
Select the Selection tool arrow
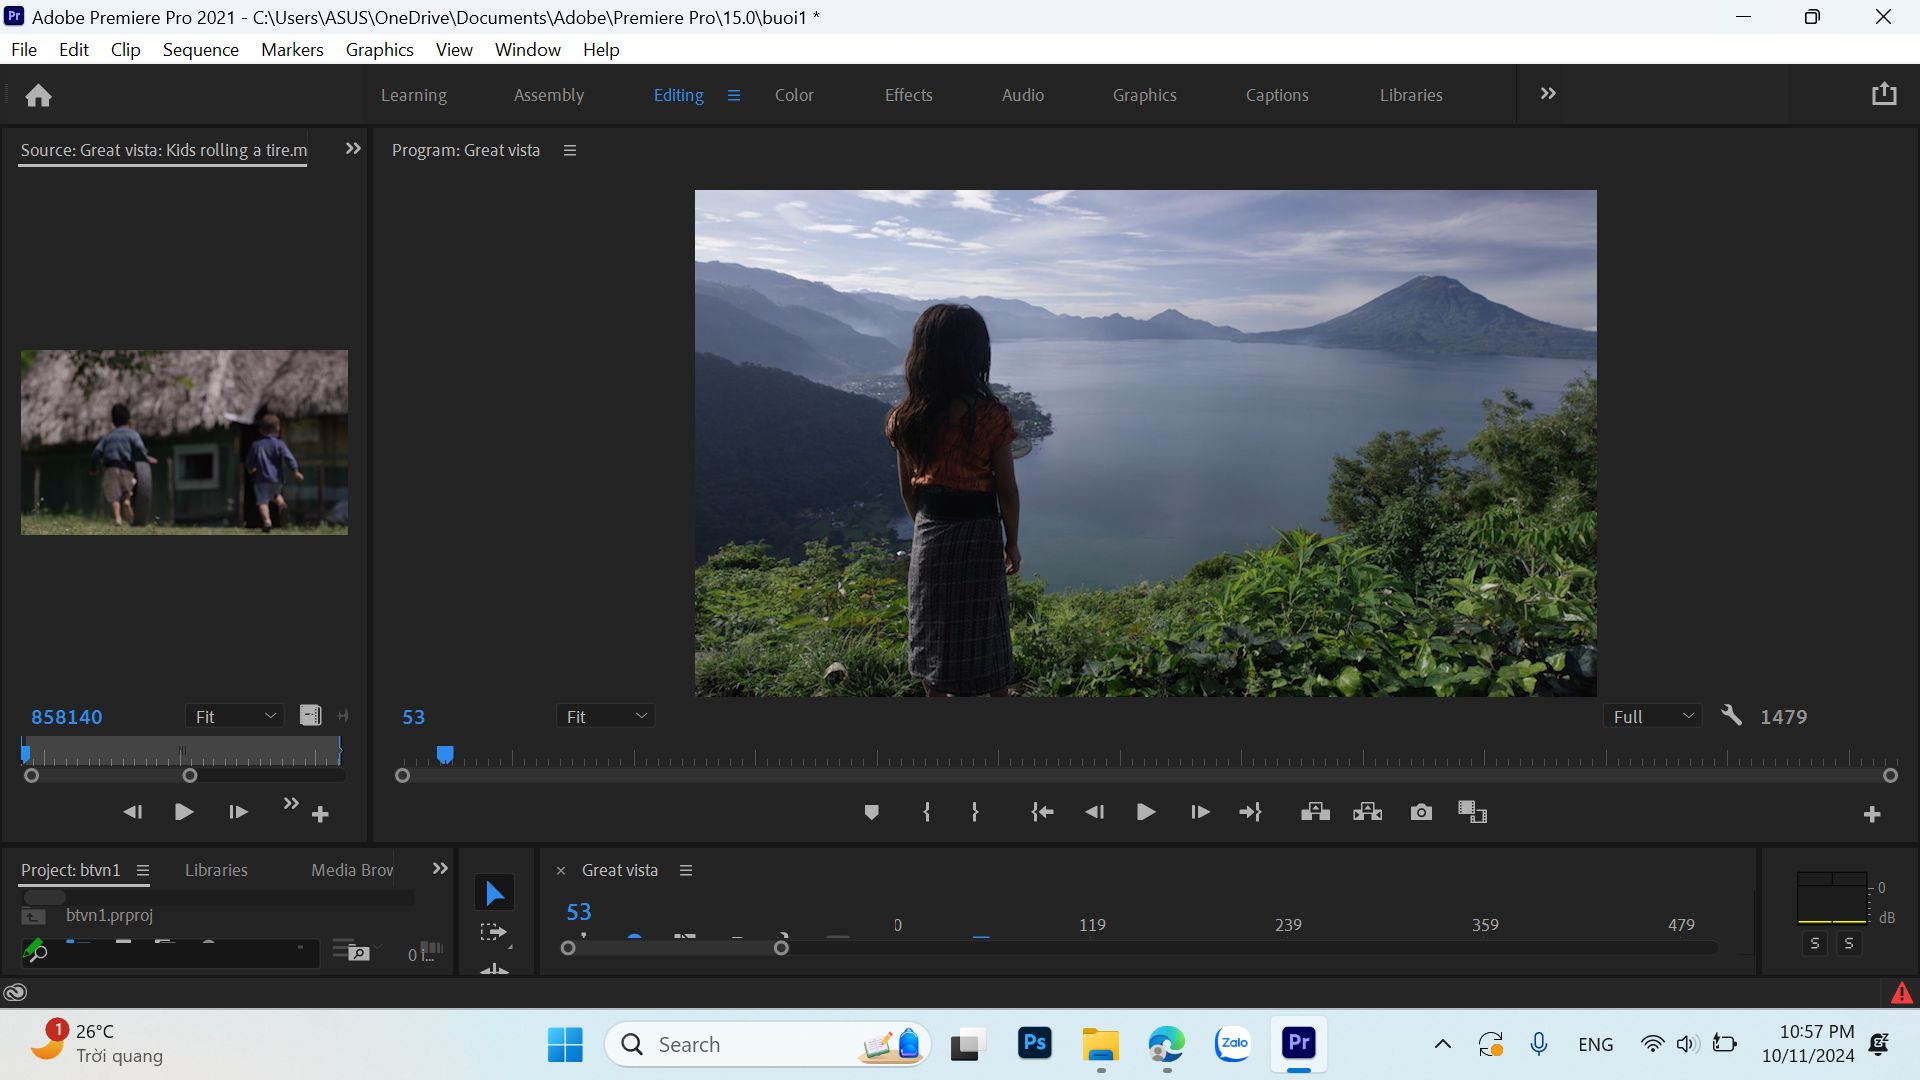pyautogui.click(x=494, y=893)
